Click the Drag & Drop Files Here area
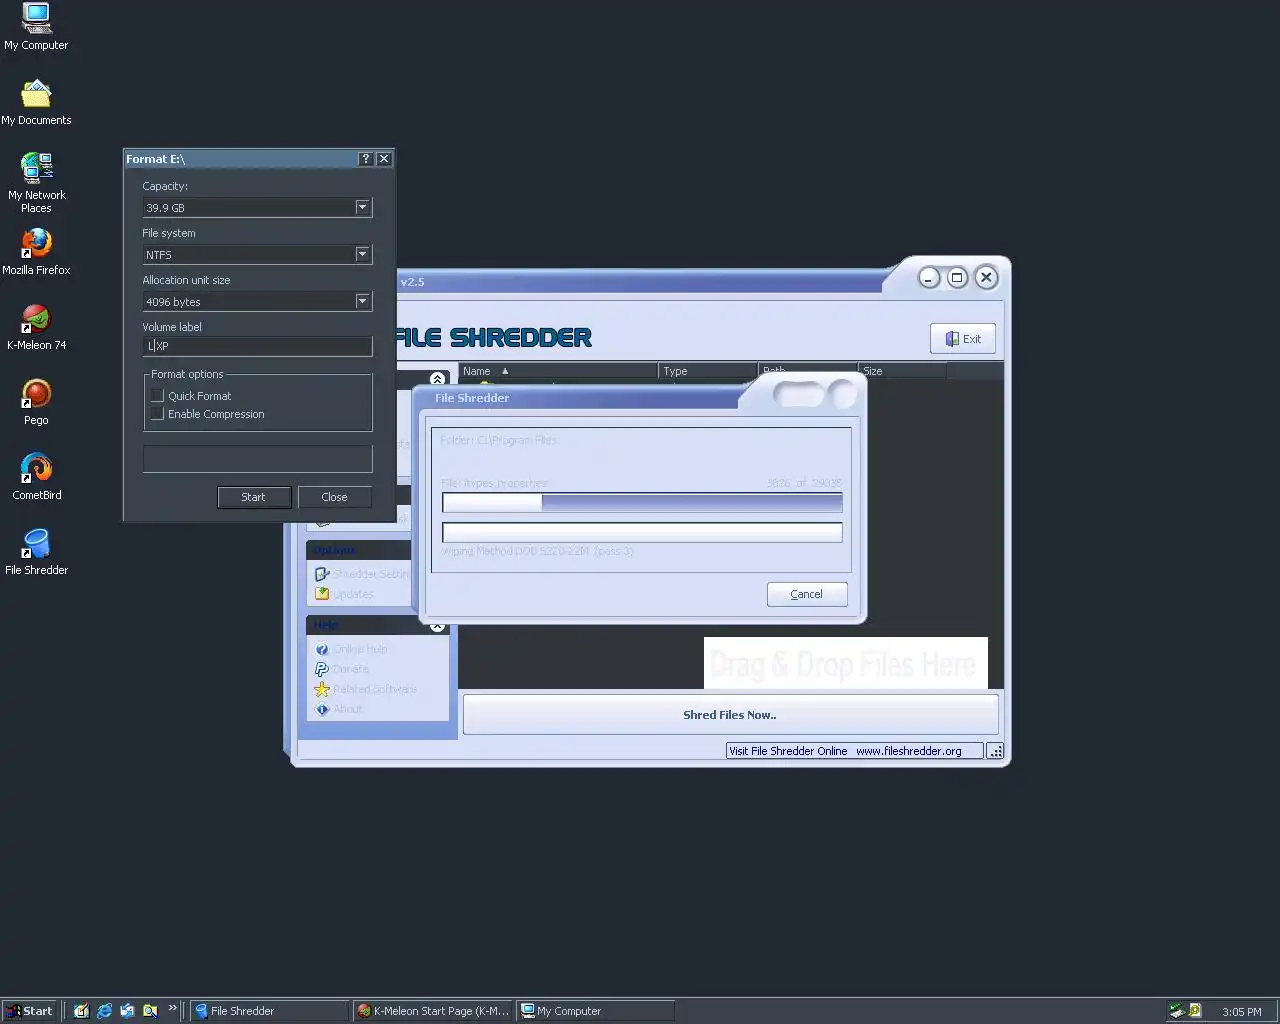 [846, 663]
